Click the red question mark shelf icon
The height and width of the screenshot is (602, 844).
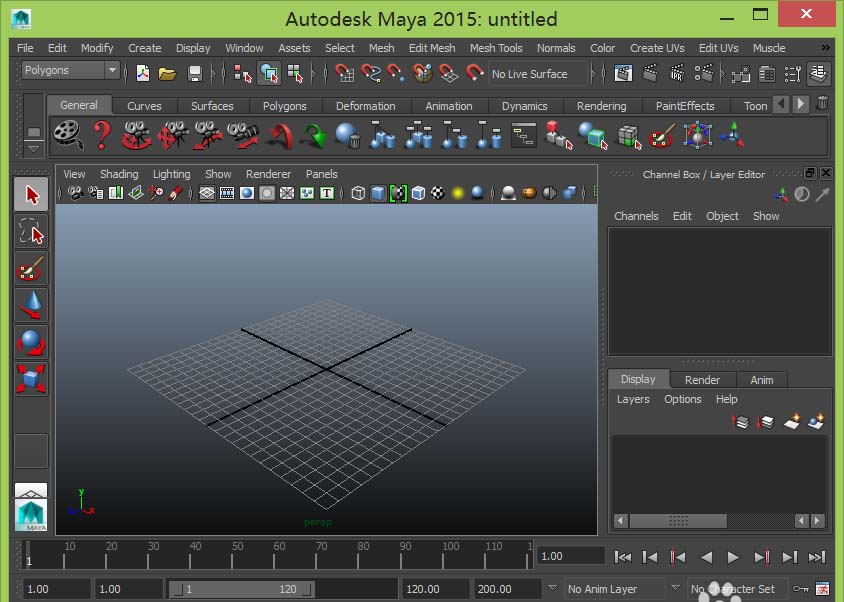click(x=102, y=134)
